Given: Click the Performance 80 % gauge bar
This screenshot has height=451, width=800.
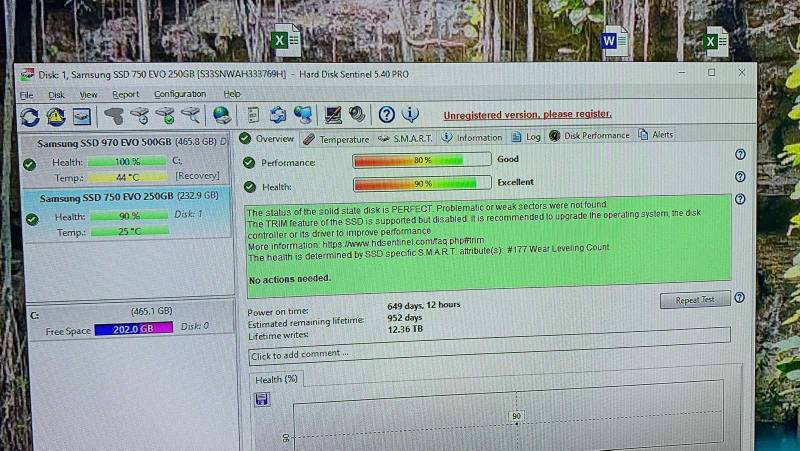Looking at the screenshot, I should click(x=421, y=160).
